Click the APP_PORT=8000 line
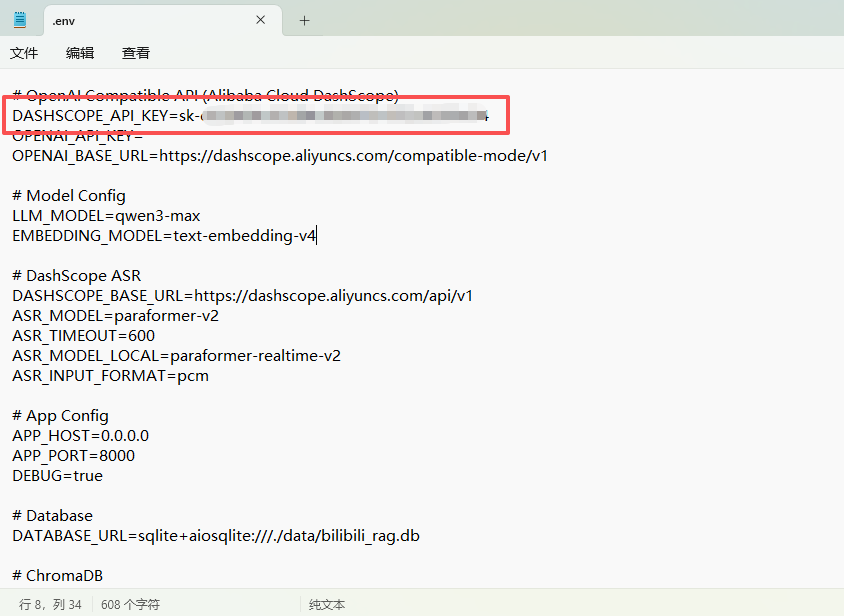The height and width of the screenshot is (616, 844). coord(74,456)
